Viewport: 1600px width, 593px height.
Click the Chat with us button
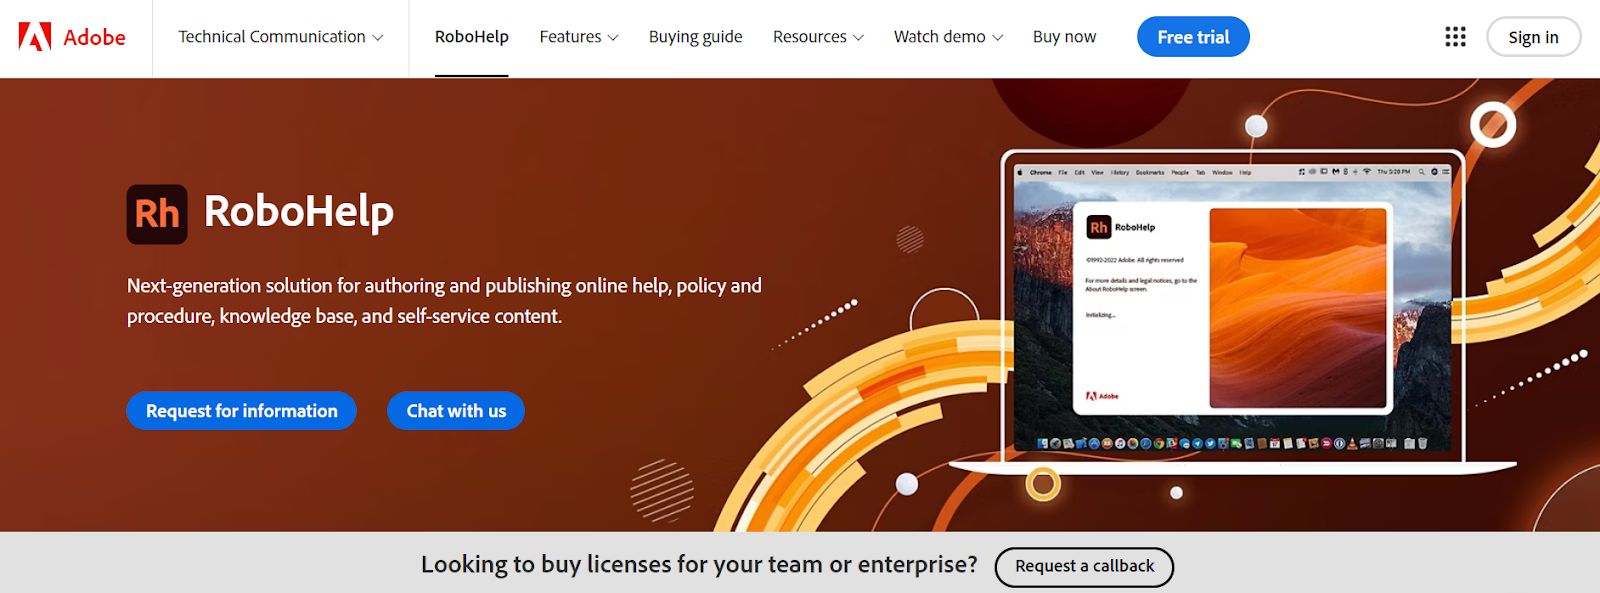[x=456, y=411]
